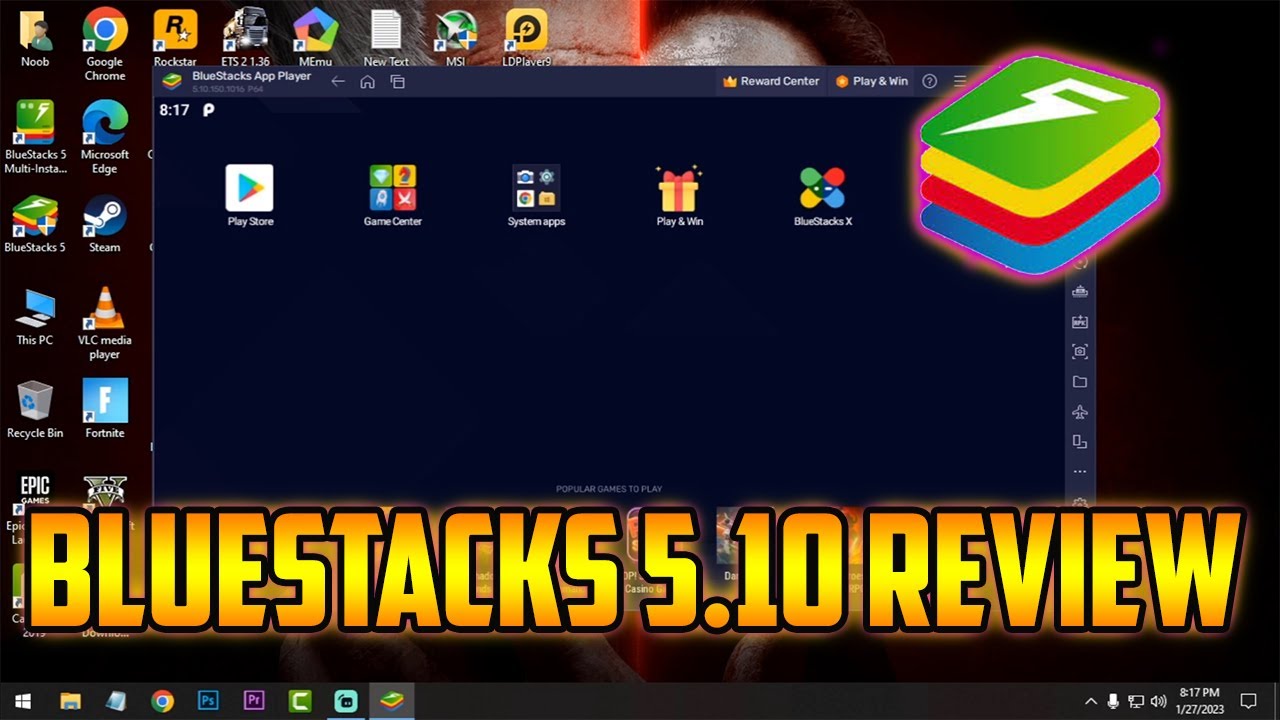This screenshot has height=720, width=1280.
Task: Open the VLC media player shortcut
Action: (x=104, y=323)
